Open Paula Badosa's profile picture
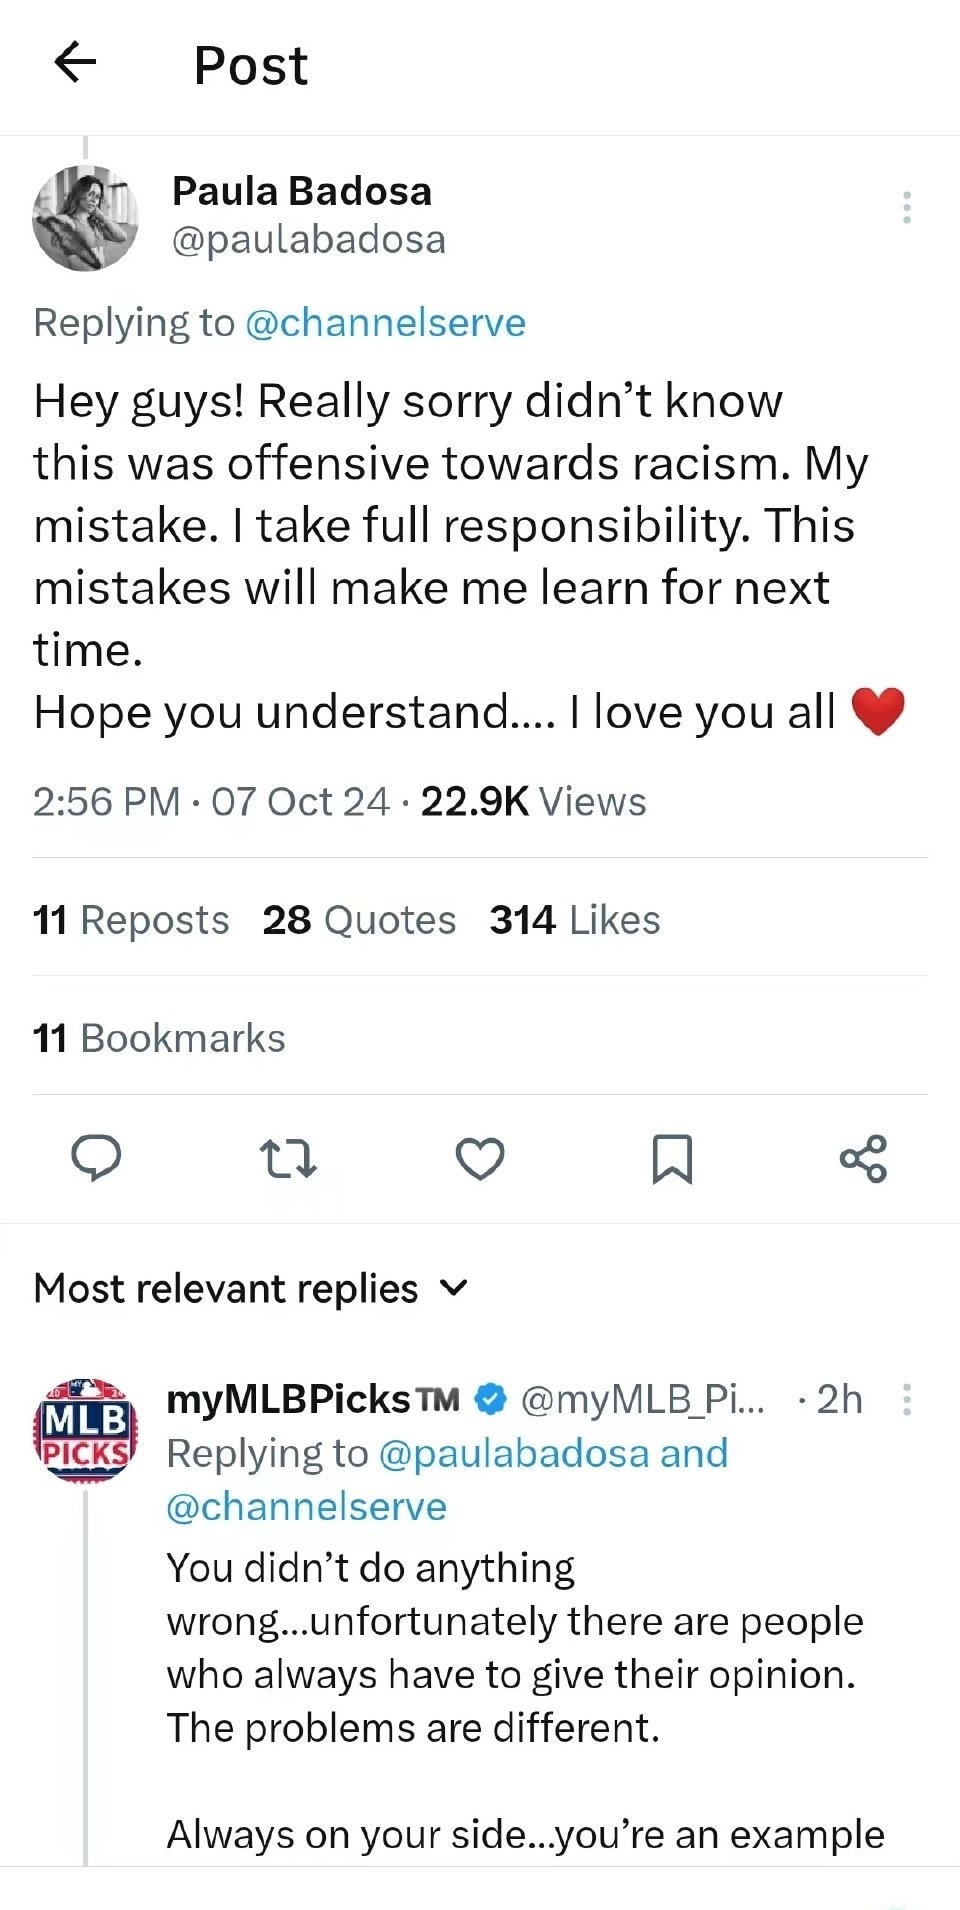Screen dimensions: 960x1910 pyautogui.click(x=85, y=218)
